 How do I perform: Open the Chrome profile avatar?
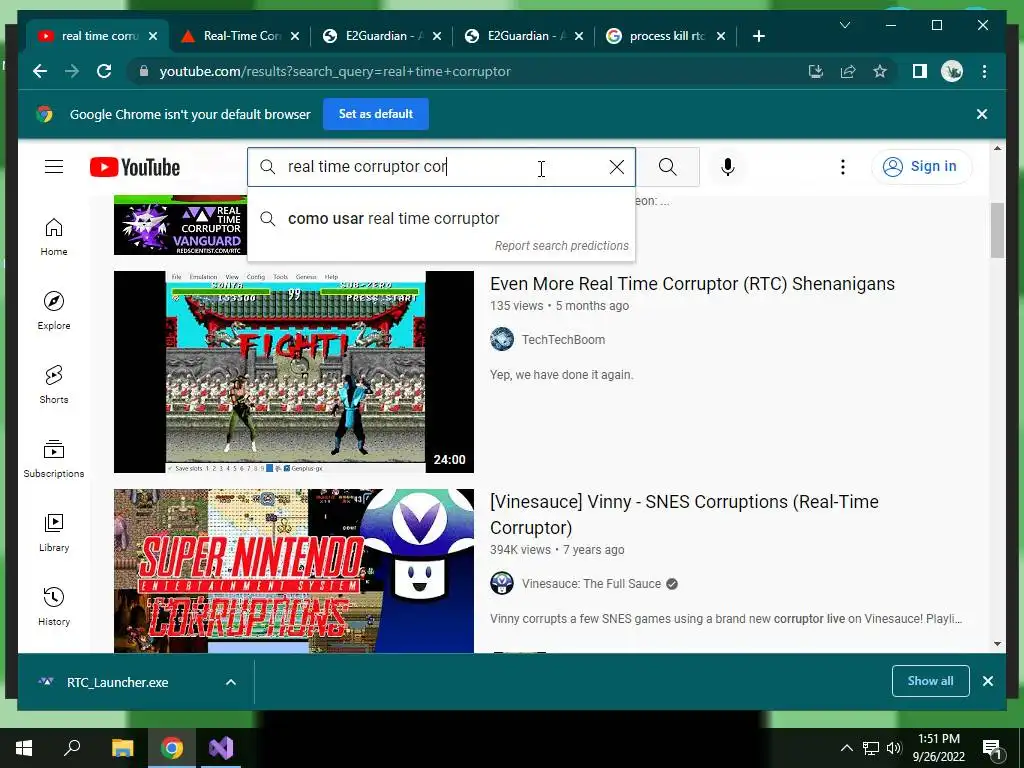952,71
